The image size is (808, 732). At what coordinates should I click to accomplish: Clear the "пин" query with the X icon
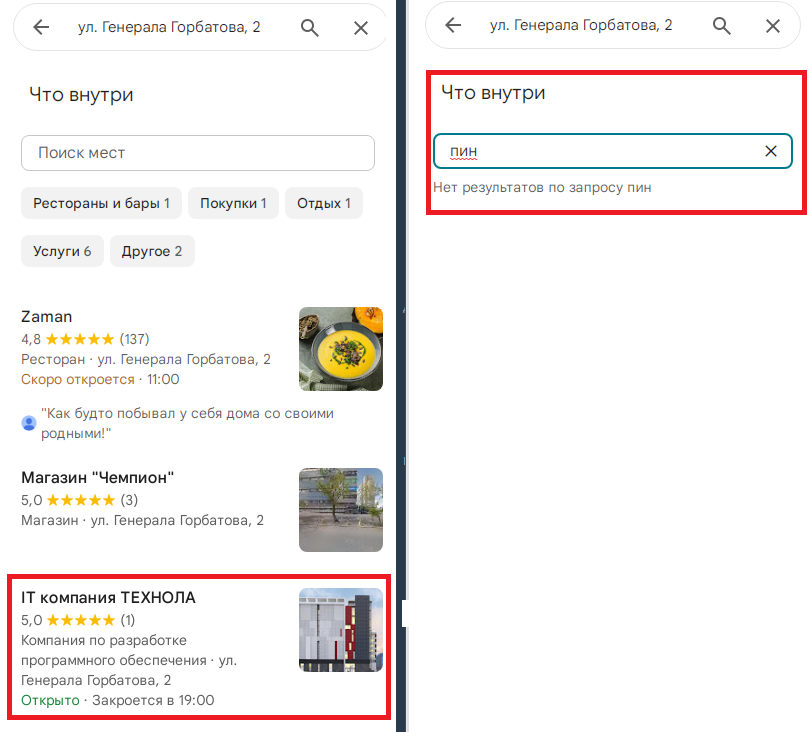coord(771,151)
